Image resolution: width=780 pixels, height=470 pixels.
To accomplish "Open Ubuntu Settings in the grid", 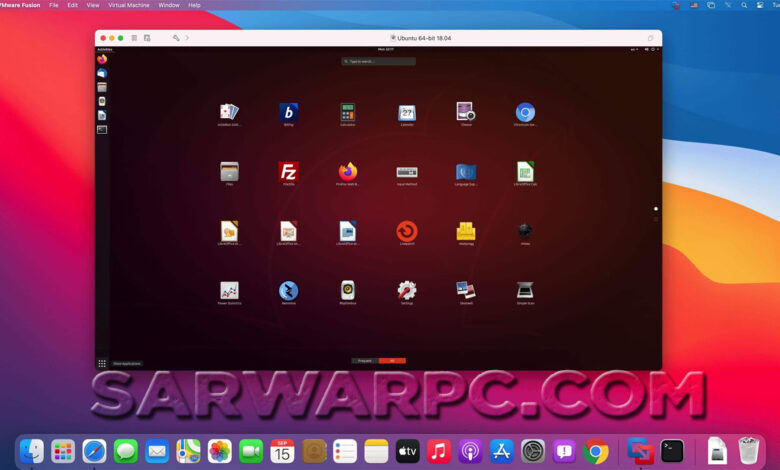I will [407, 290].
